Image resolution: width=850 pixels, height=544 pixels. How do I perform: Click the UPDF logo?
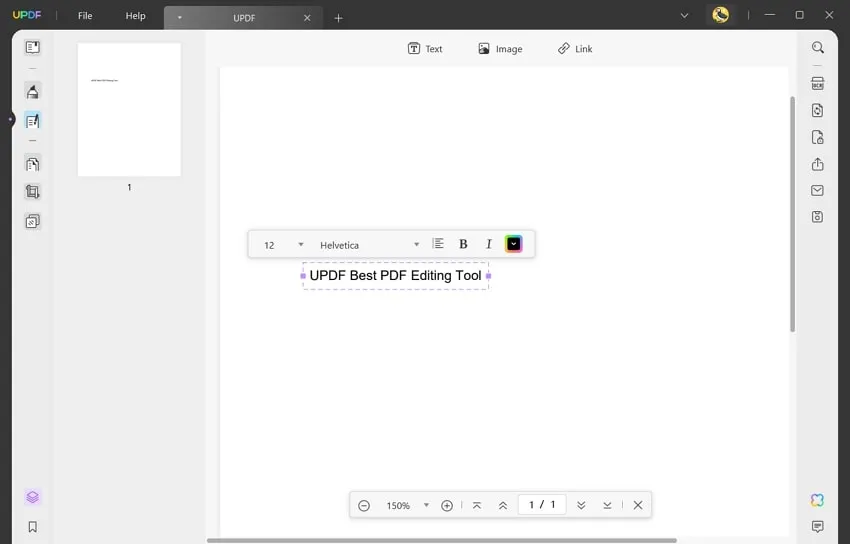pos(27,15)
